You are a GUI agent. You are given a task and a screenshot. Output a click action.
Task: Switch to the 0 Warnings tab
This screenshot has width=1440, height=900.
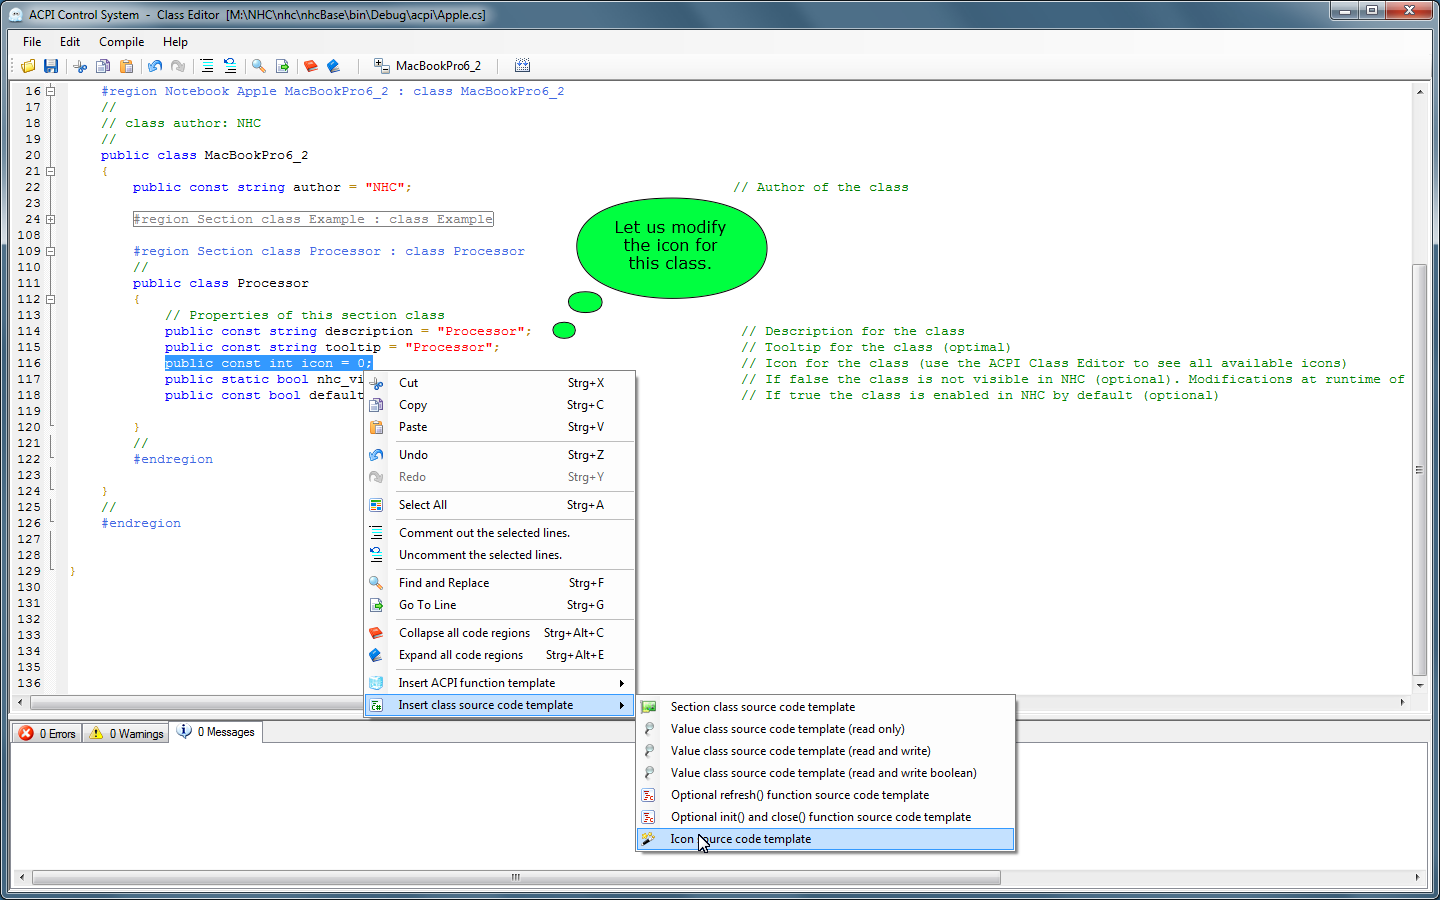point(127,733)
